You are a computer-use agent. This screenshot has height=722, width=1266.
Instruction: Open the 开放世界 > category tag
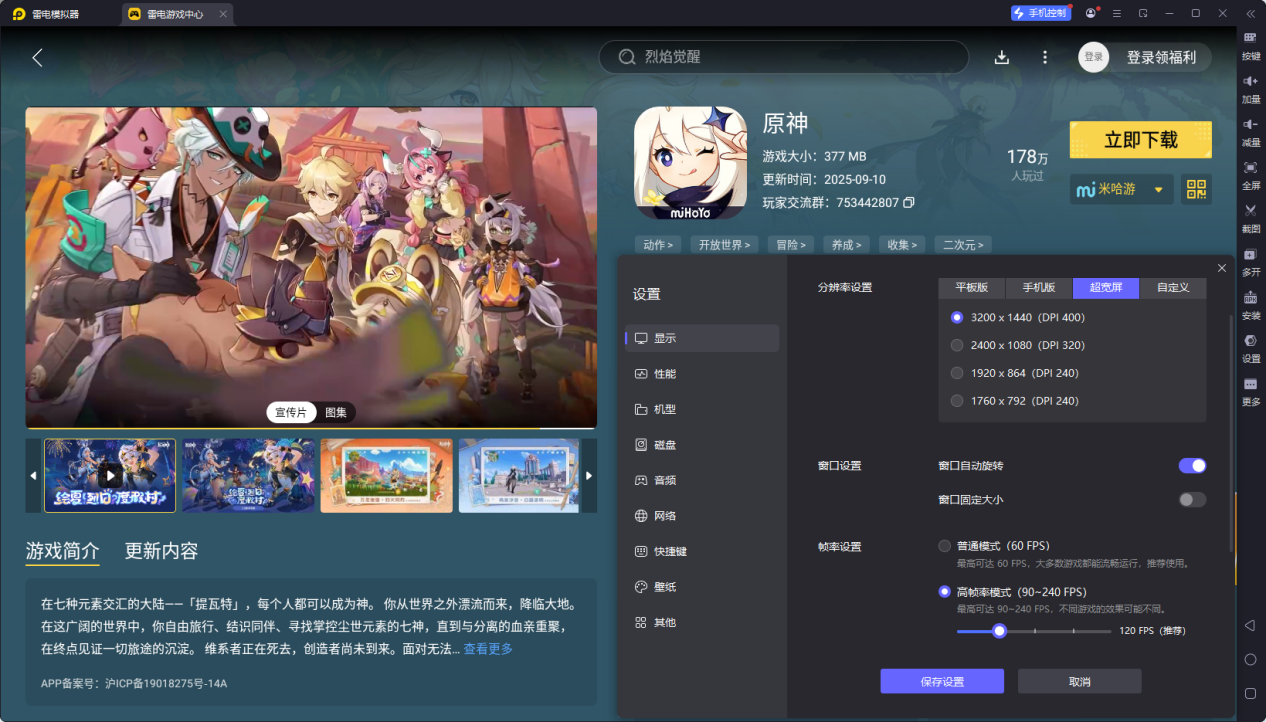tap(724, 244)
